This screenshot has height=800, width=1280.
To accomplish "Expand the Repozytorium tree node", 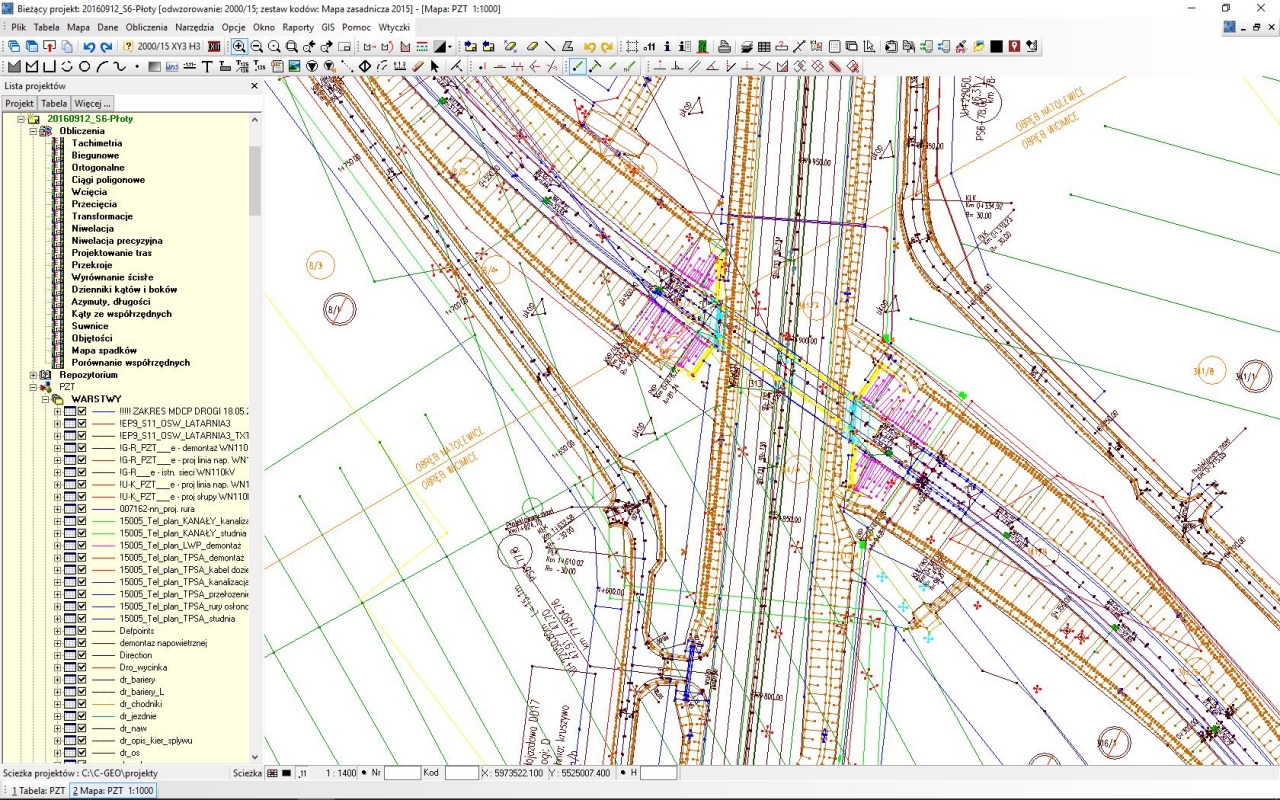I will pyautogui.click(x=33, y=375).
